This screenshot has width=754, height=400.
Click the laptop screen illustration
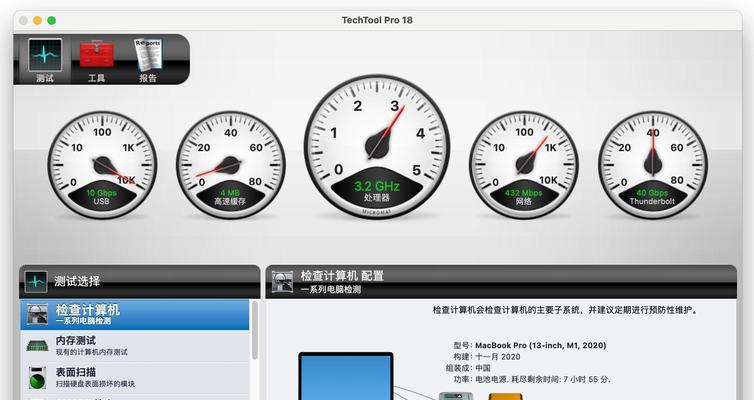point(346,377)
